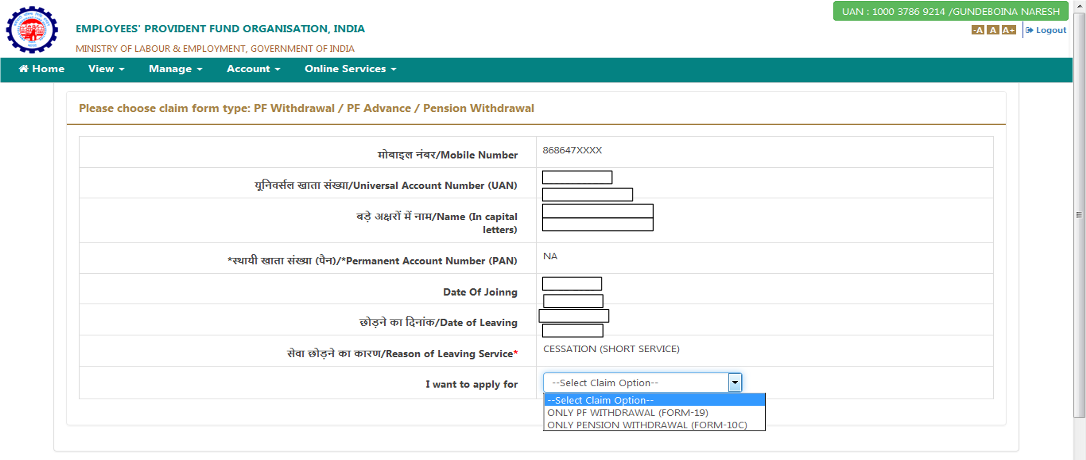Image resolution: width=1086 pixels, height=460 pixels.
Task: Click the scrollbar up arrow
Action: click(x=1078, y=5)
